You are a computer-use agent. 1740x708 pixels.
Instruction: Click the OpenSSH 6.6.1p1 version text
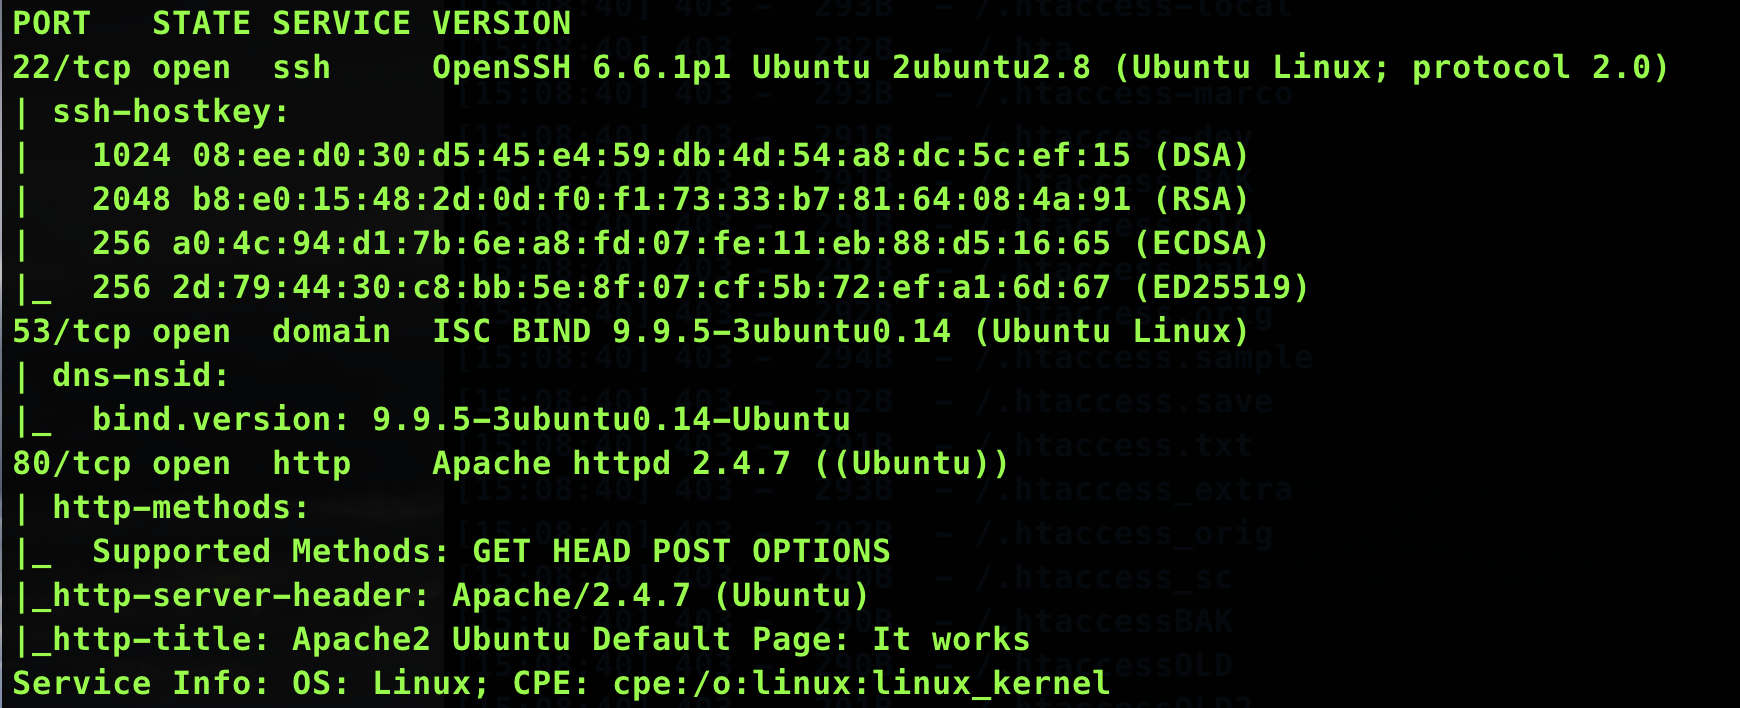tap(581, 67)
